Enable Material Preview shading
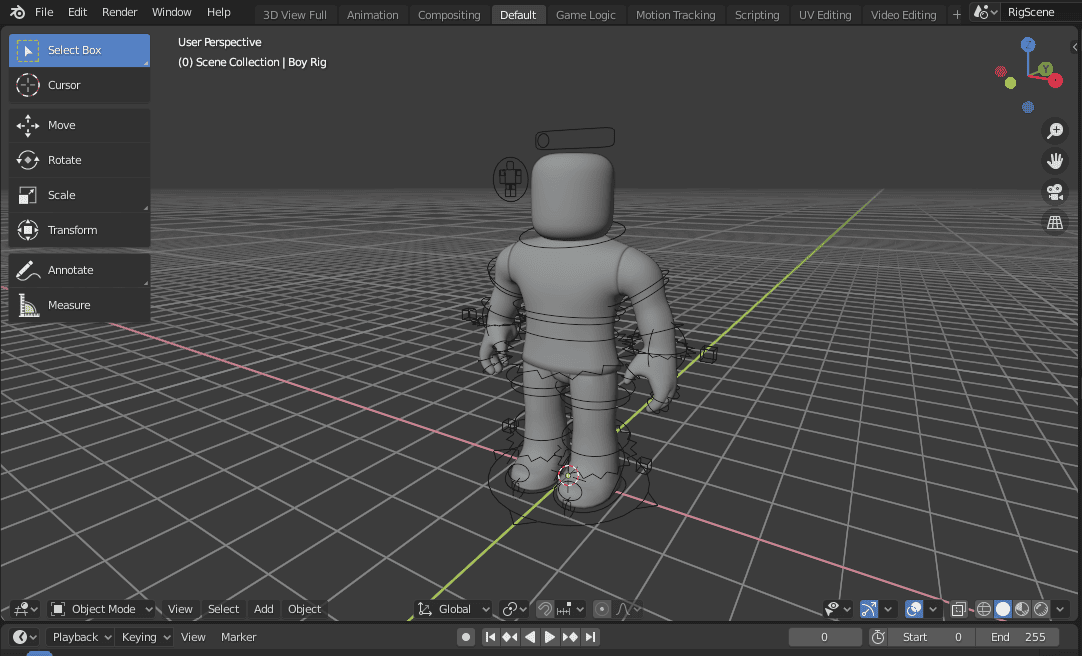The height and width of the screenshot is (656, 1082). pos(1021,608)
